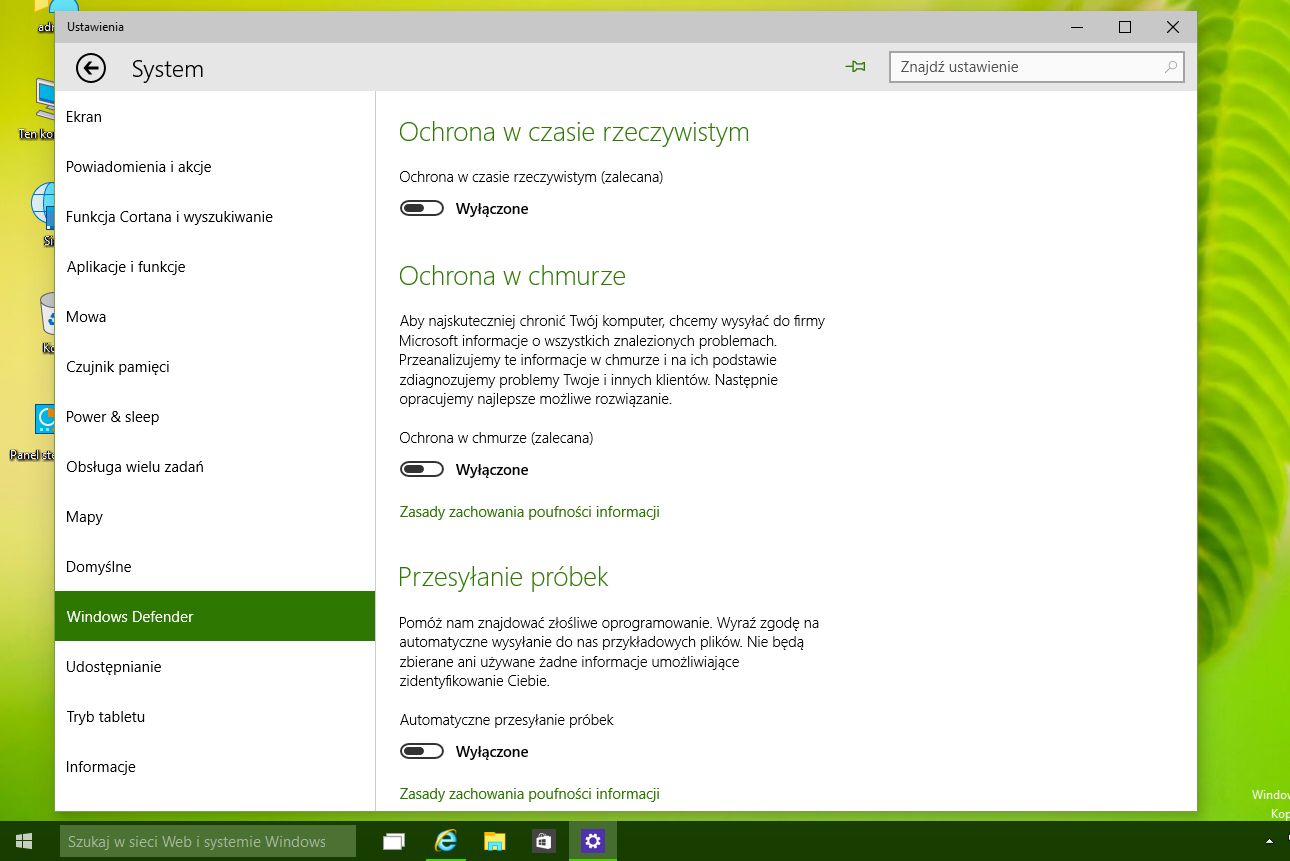Select the Settings gear on the taskbar
Viewport: 1290px width, 861px height.
(592, 840)
